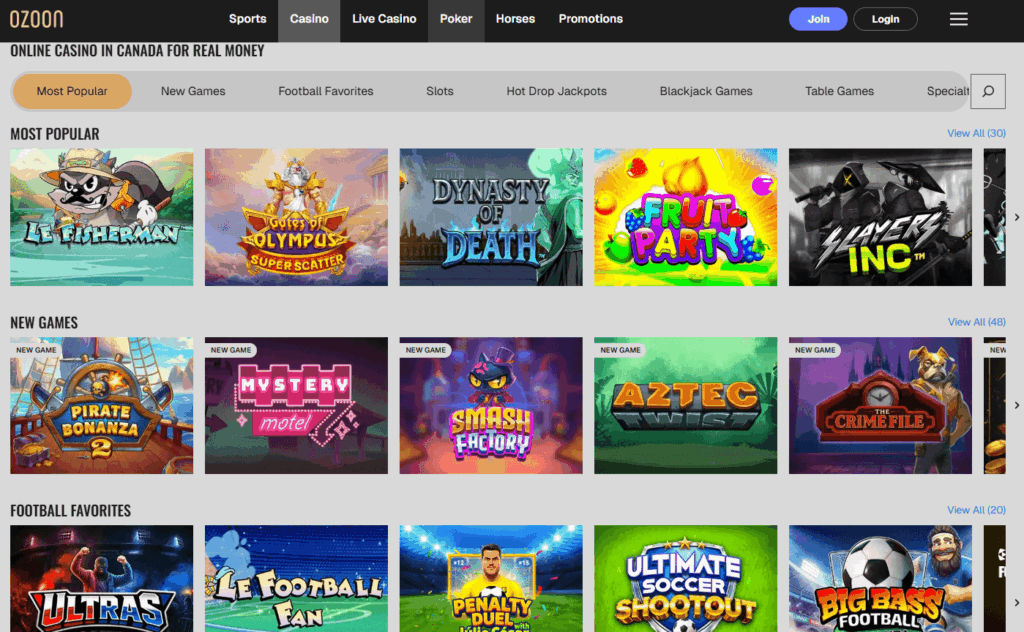
Task: Switch to Football Favorites category tab
Action: click(326, 91)
